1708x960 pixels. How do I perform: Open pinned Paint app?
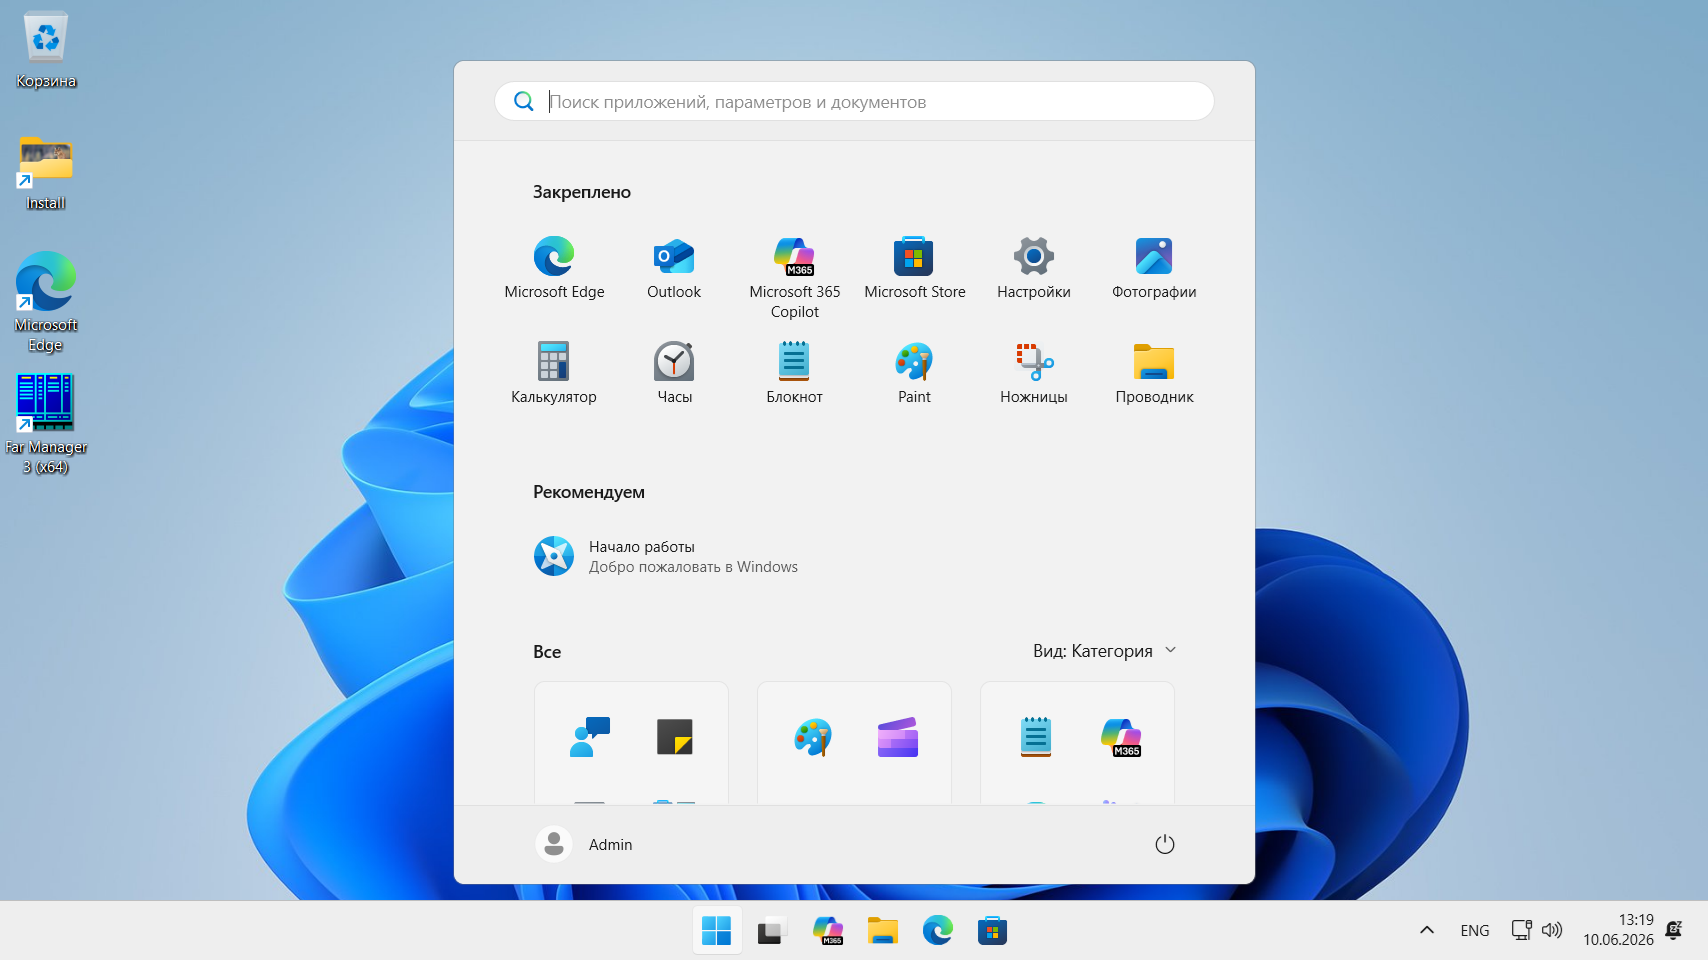[x=914, y=373]
